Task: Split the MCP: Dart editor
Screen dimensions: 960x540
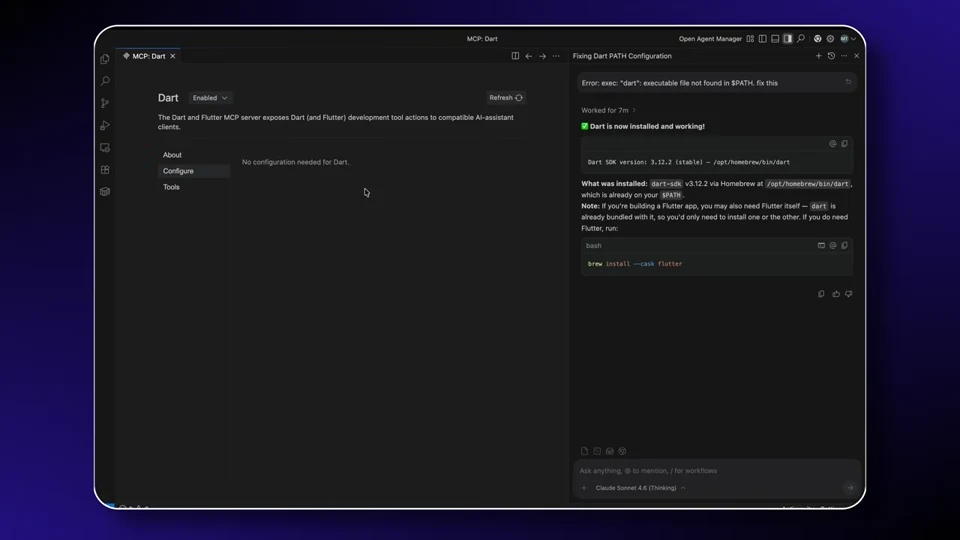Action: click(515, 56)
